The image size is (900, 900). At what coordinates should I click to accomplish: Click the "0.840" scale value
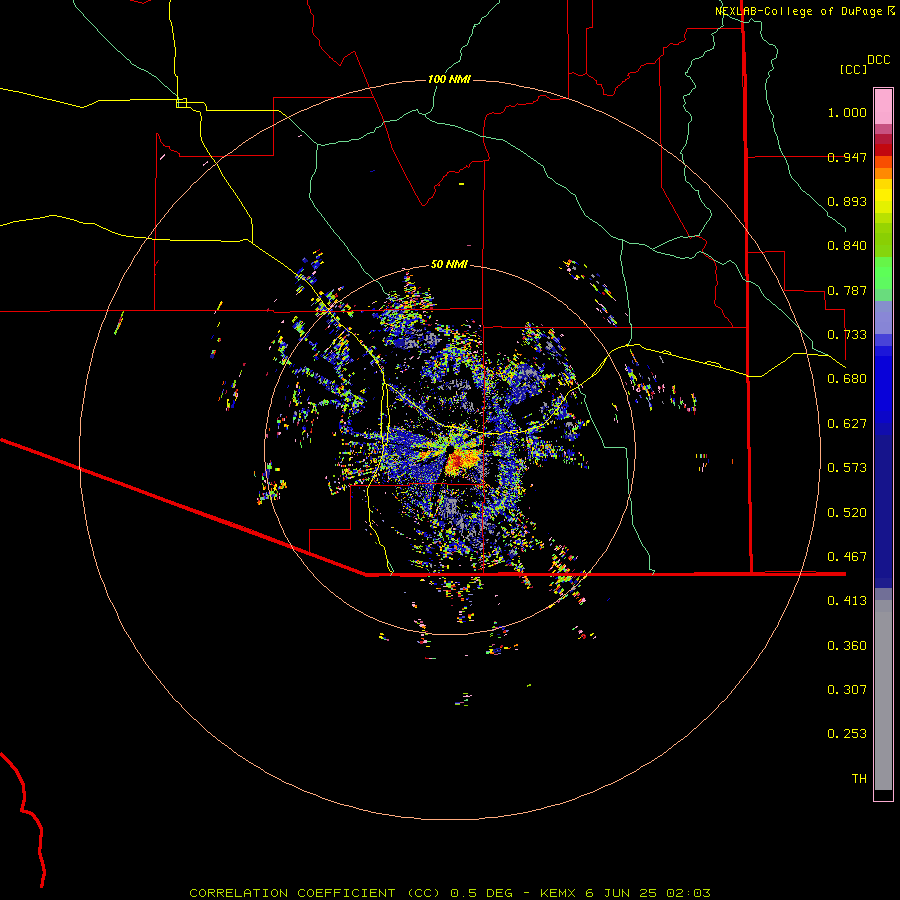coord(847,246)
